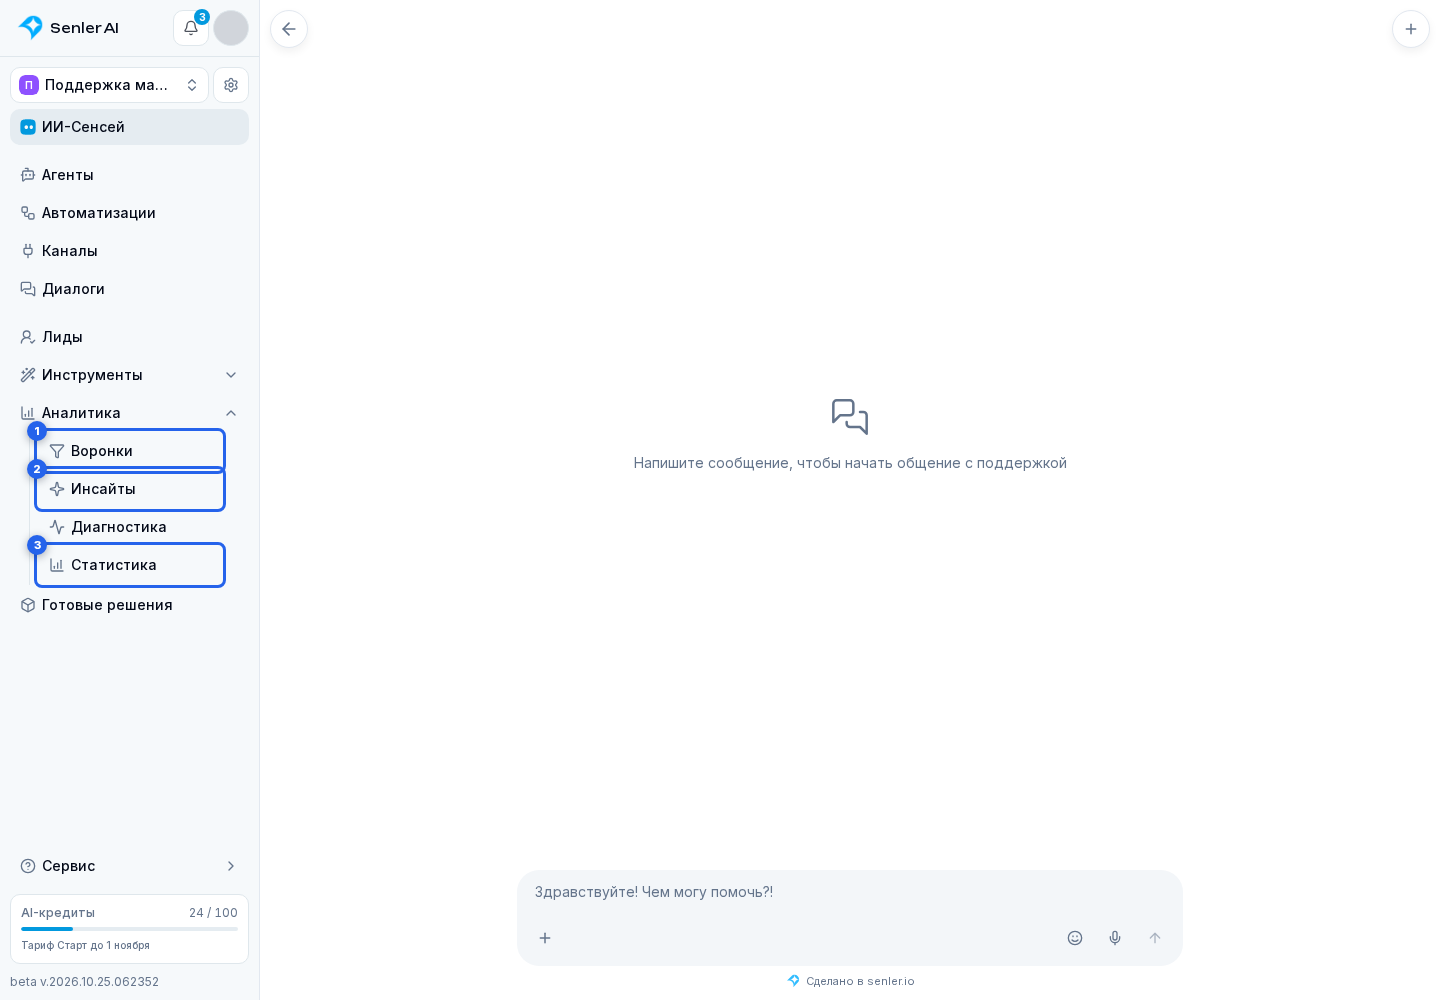Viewport: 1440px width, 1000px height.
Task: Collapse the Аналитика section
Action: [129, 413]
